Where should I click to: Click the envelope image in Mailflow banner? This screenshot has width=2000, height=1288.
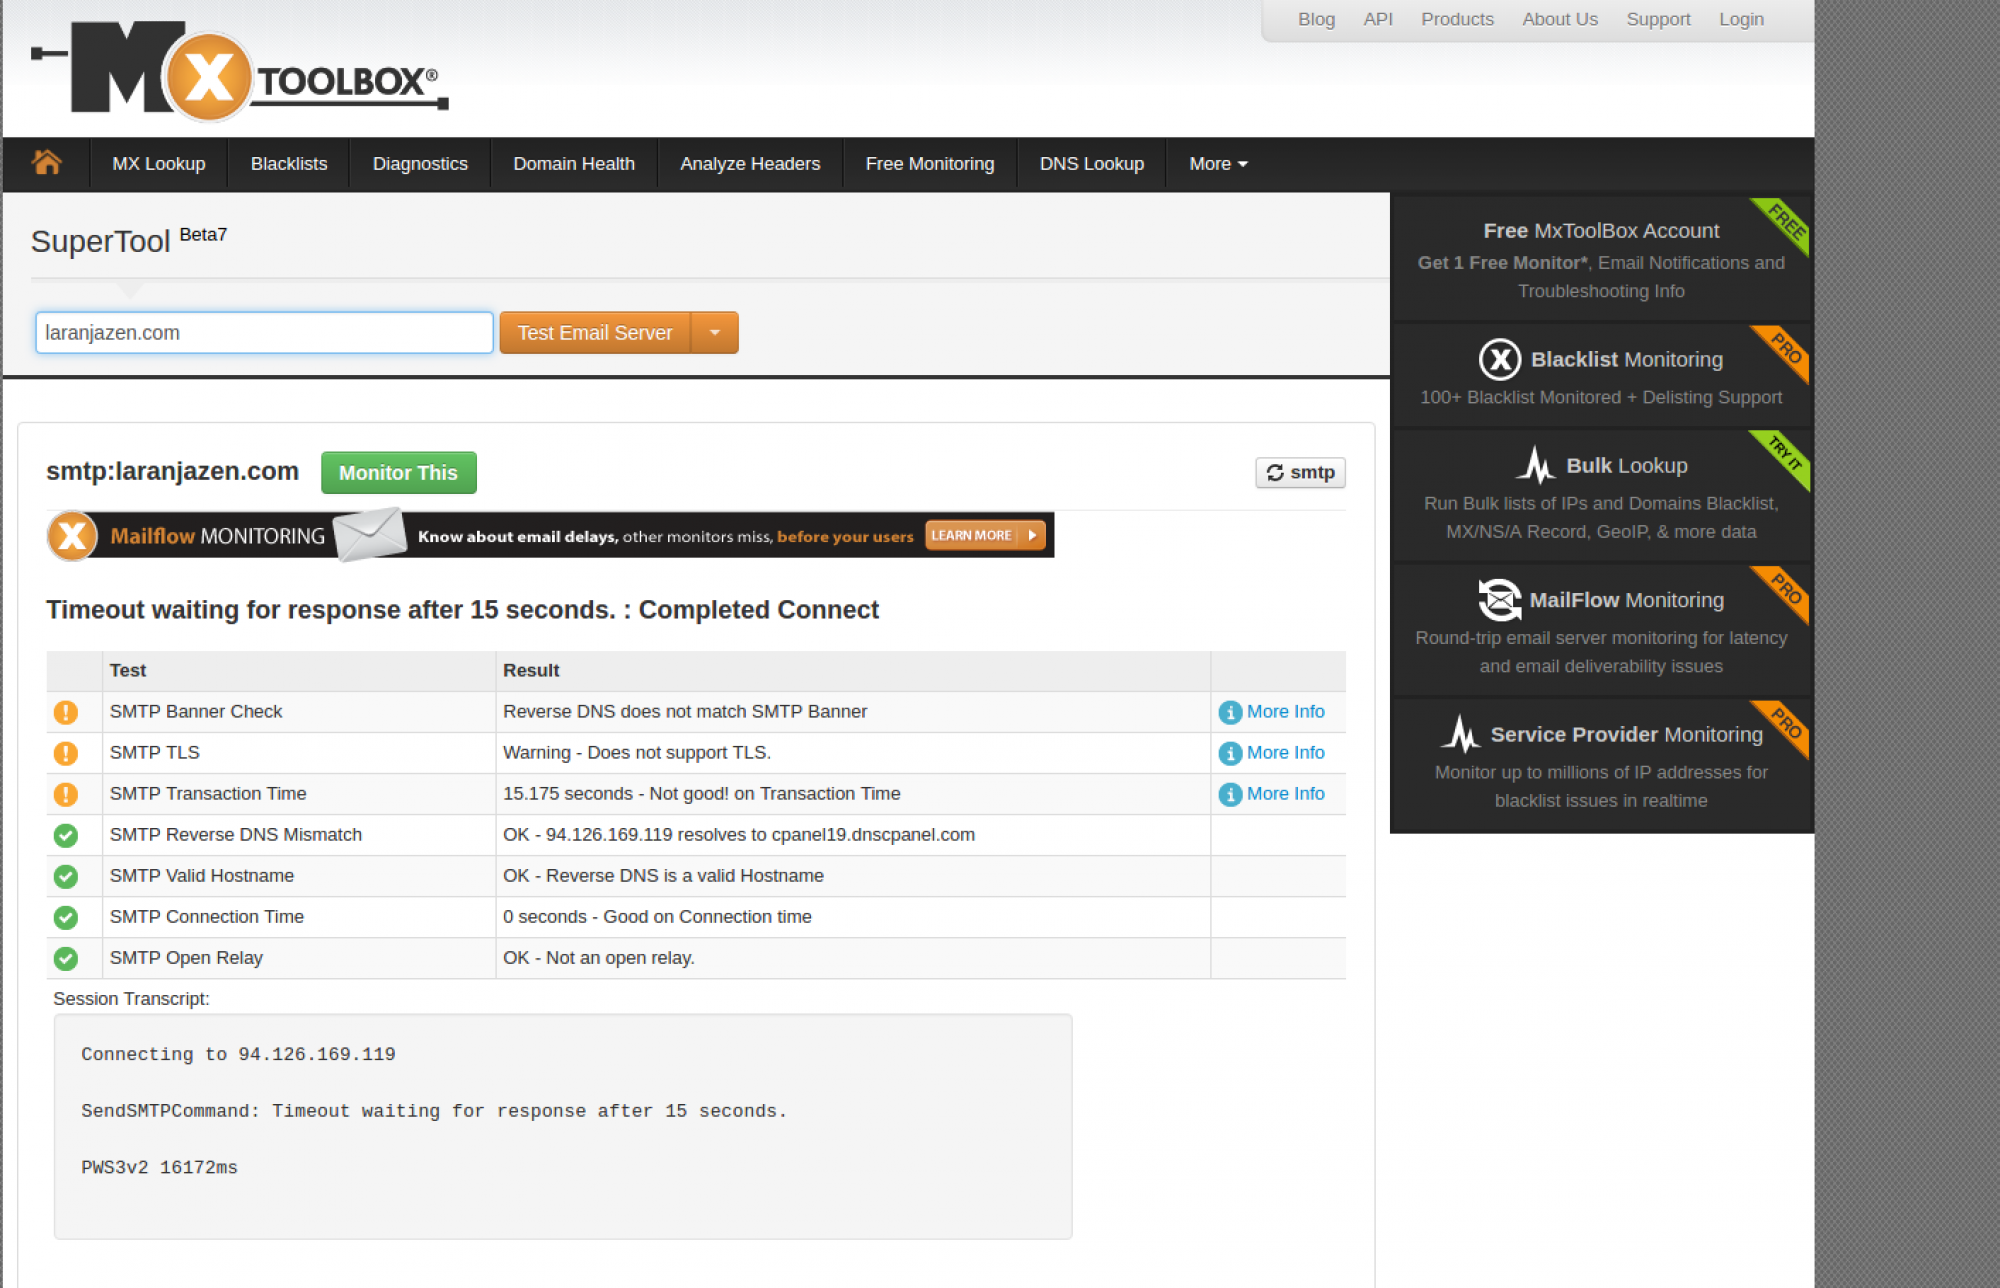point(370,535)
